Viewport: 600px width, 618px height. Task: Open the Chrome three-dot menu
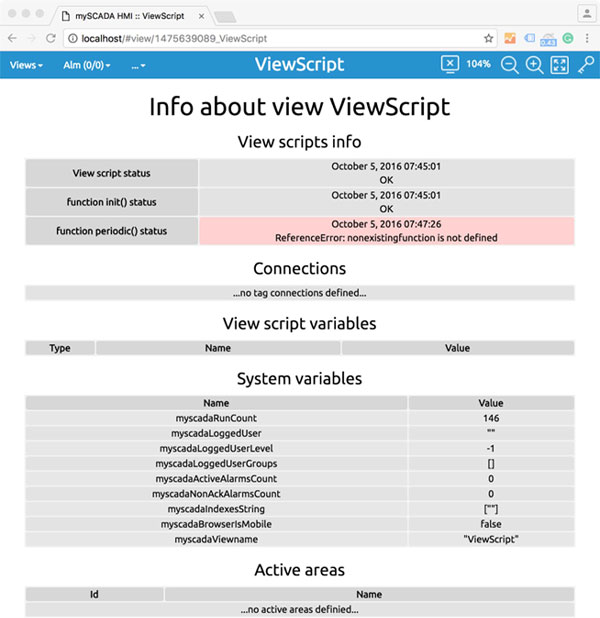point(587,38)
